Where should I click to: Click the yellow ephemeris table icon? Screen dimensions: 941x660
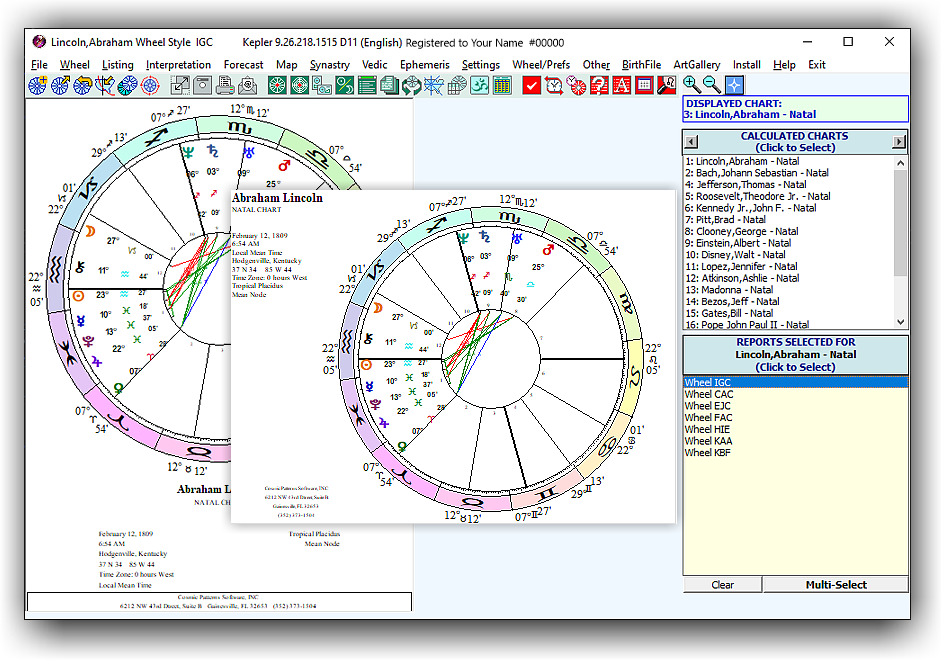click(x=502, y=86)
